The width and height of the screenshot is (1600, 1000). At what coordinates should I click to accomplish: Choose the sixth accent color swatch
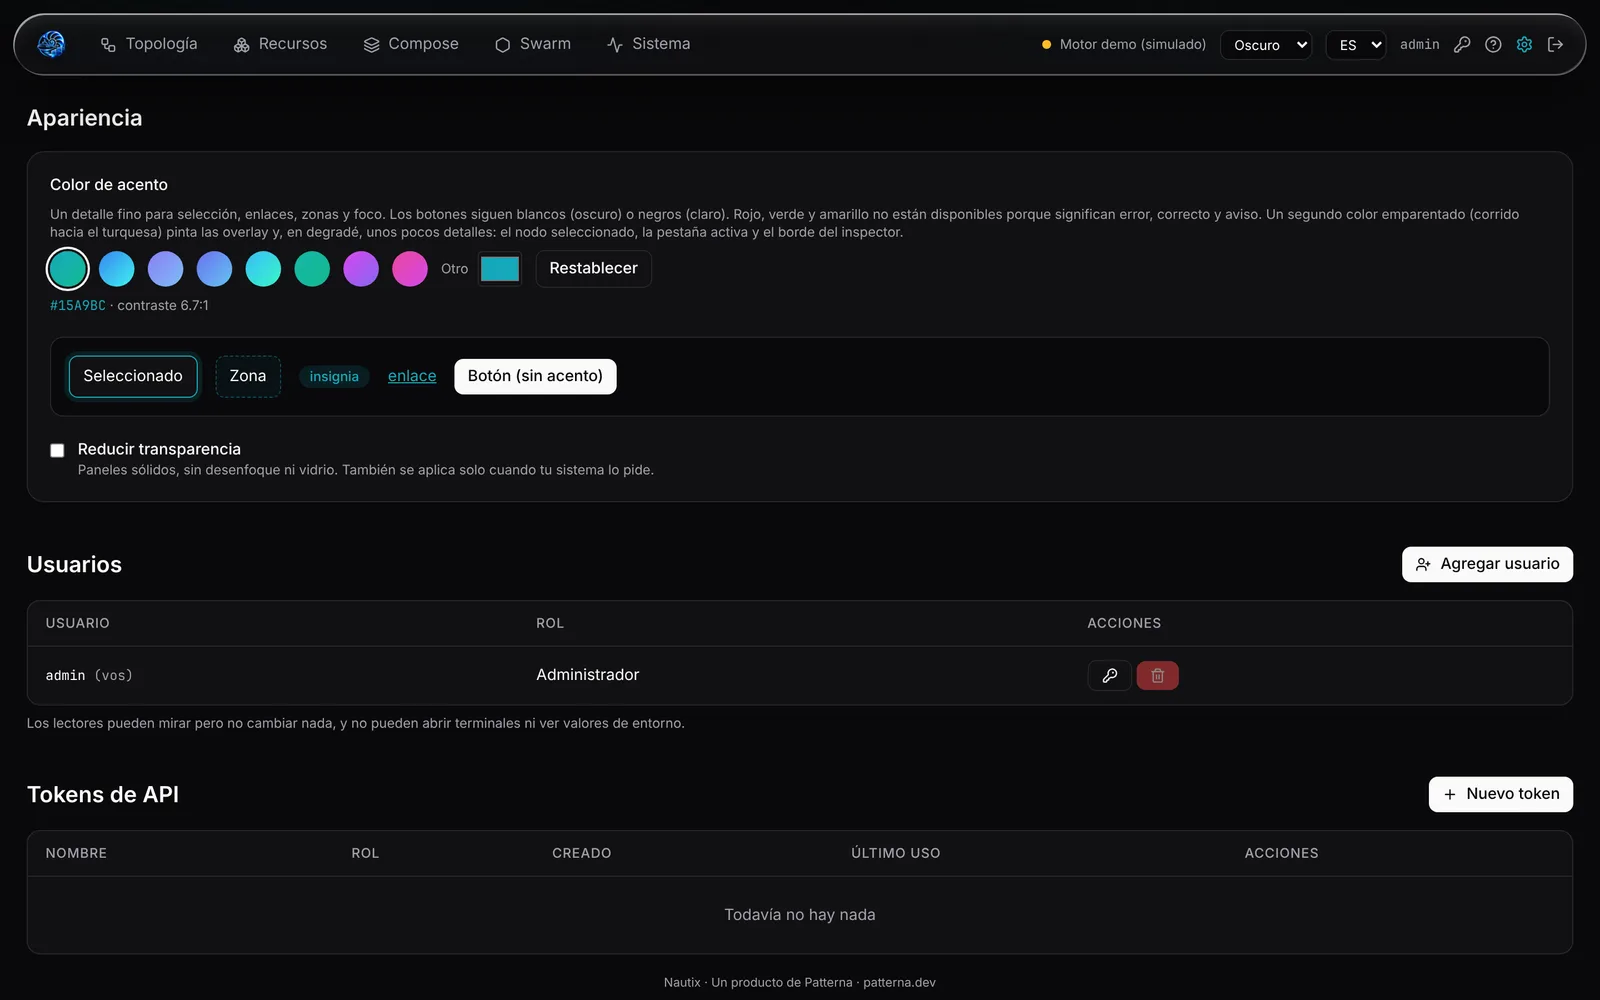coord(312,269)
